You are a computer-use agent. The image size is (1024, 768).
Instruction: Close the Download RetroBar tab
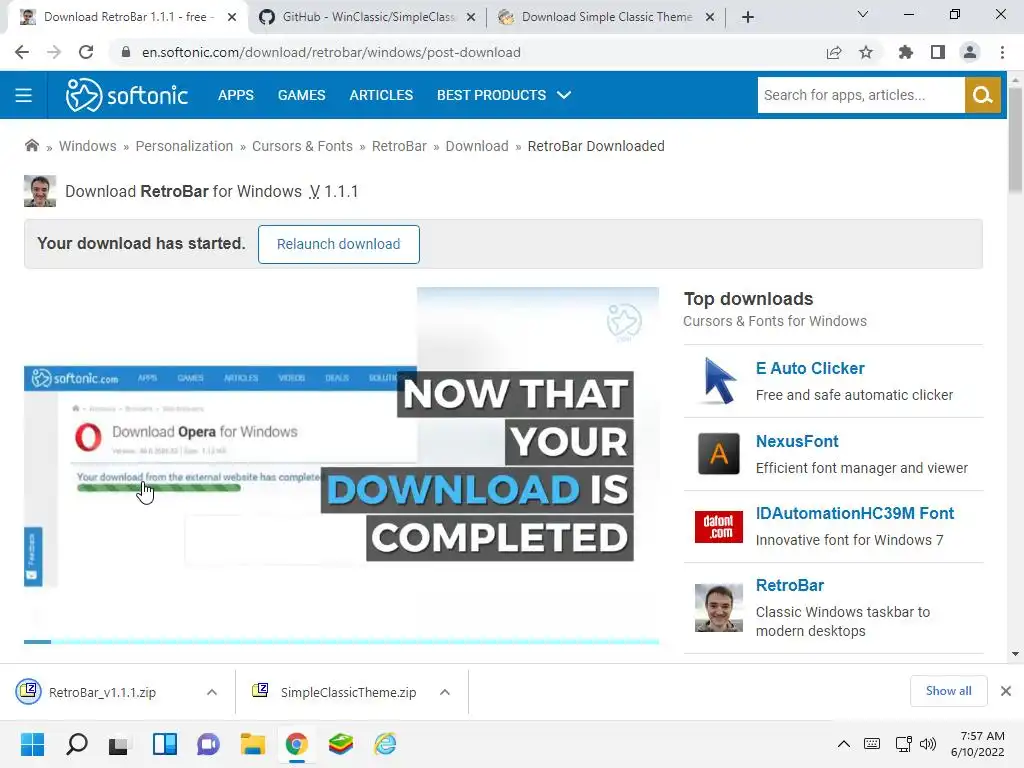coord(232,17)
